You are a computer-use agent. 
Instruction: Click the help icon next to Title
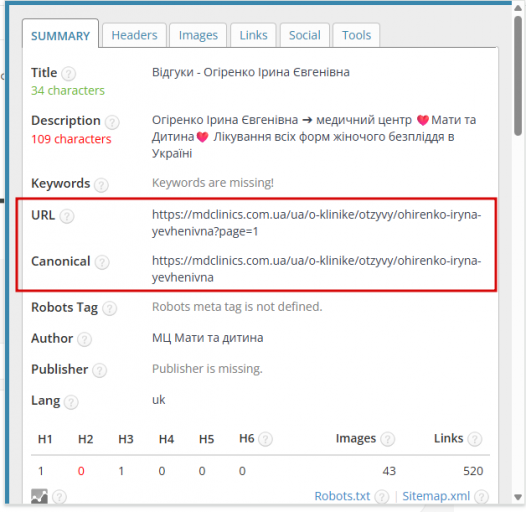pyautogui.click(x=69, y=73)
